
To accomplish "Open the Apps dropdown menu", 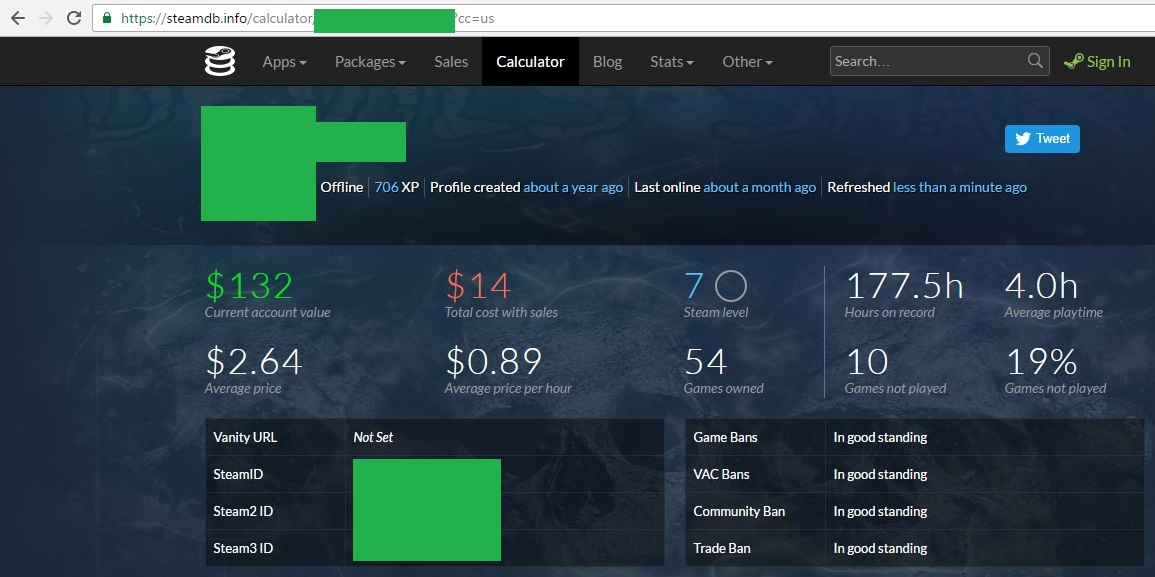I will pyautogui.click(x=284, y=61).
